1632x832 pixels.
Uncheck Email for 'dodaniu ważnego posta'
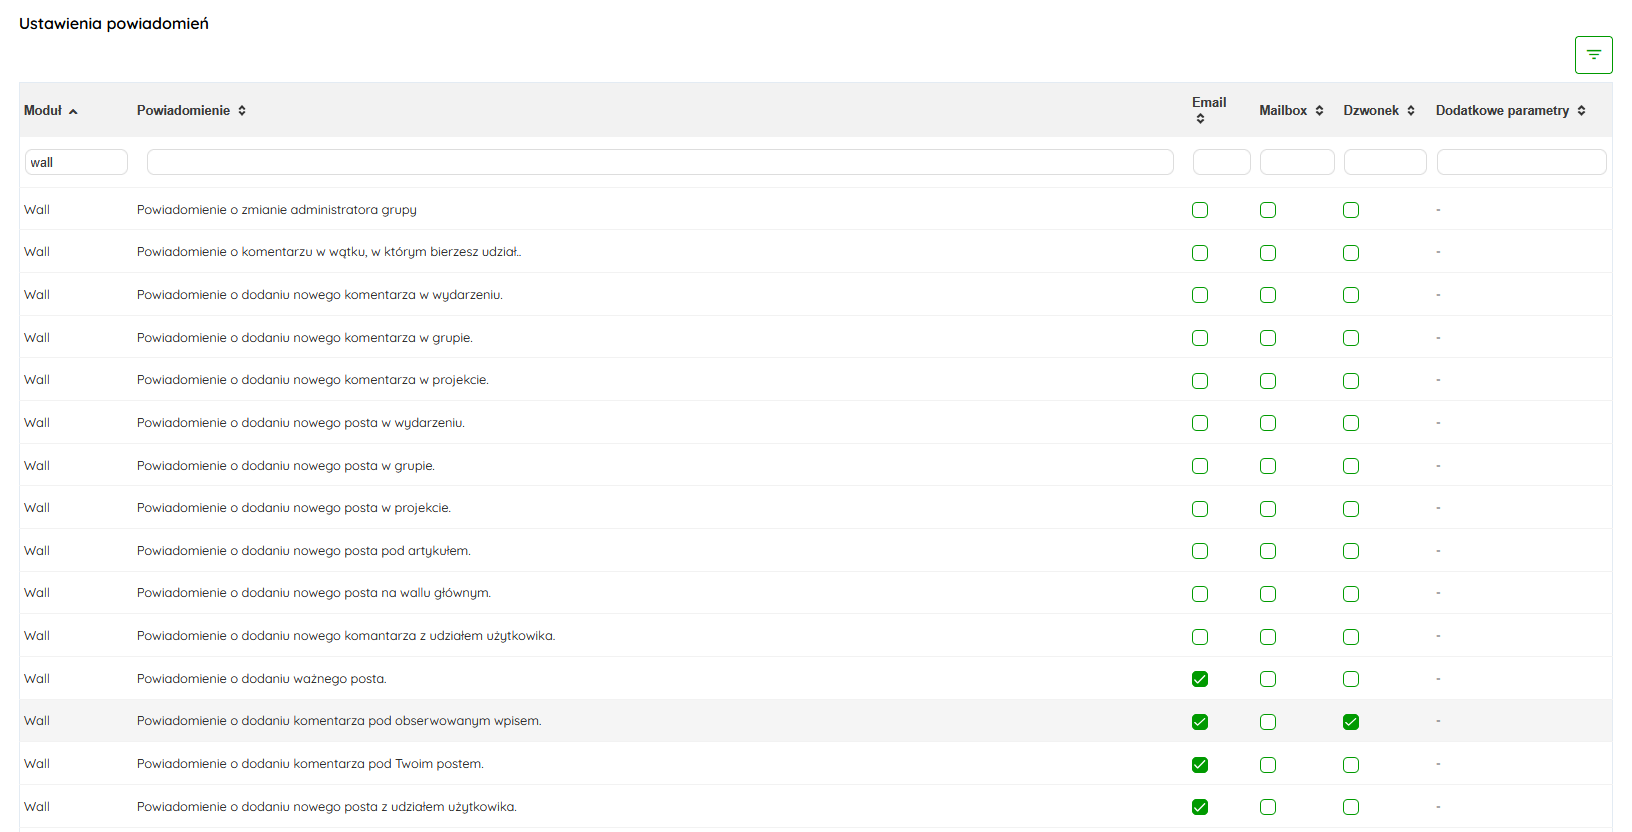coord(1200,679)
